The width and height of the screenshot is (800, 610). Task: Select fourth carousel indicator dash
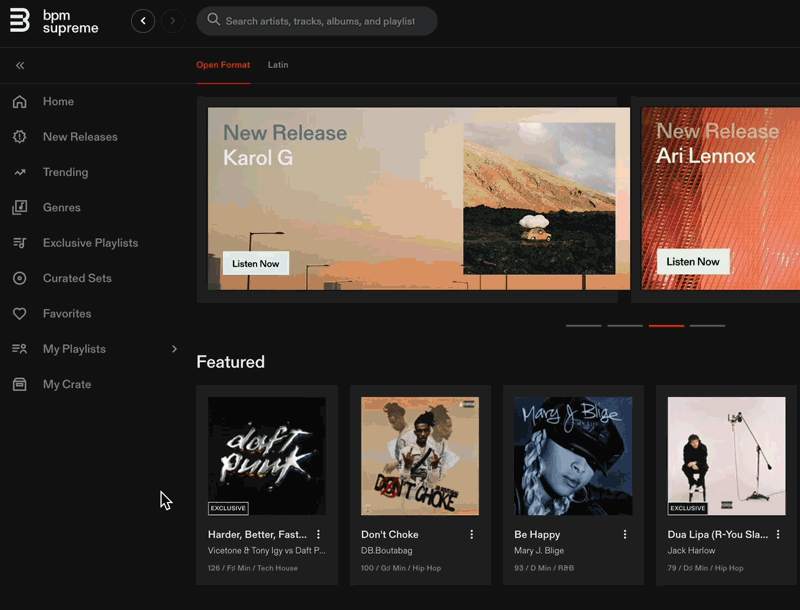[708, 325]
